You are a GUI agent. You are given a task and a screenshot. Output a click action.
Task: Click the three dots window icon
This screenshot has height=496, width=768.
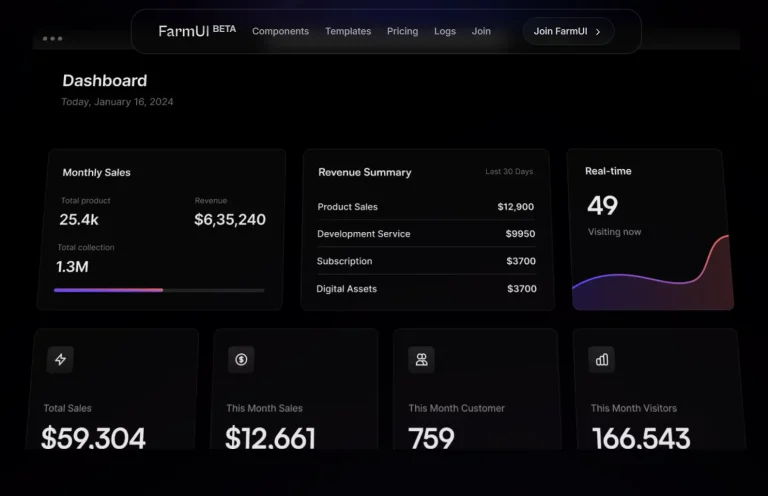[x=52, y=39]
